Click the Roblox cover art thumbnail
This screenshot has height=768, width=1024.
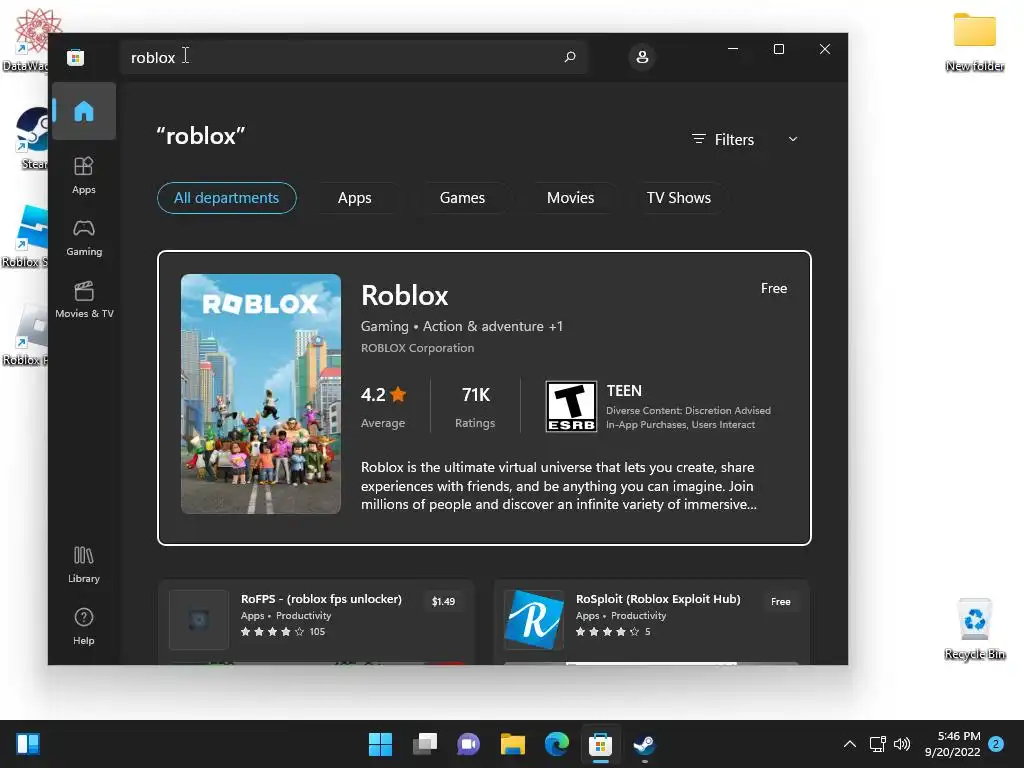tap(261, 394)
